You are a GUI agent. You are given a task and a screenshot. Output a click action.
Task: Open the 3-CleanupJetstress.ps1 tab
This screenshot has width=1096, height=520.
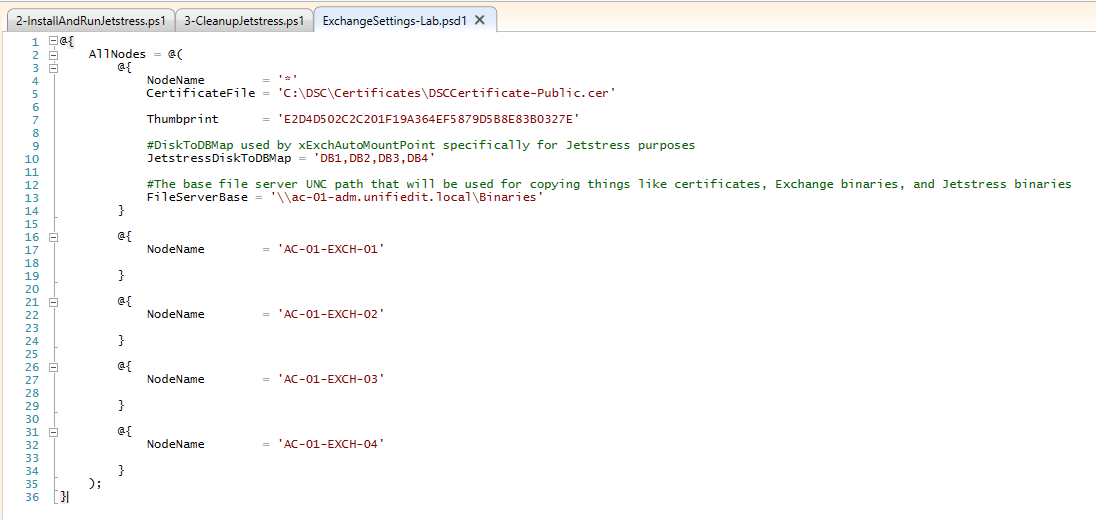[244, 20]
